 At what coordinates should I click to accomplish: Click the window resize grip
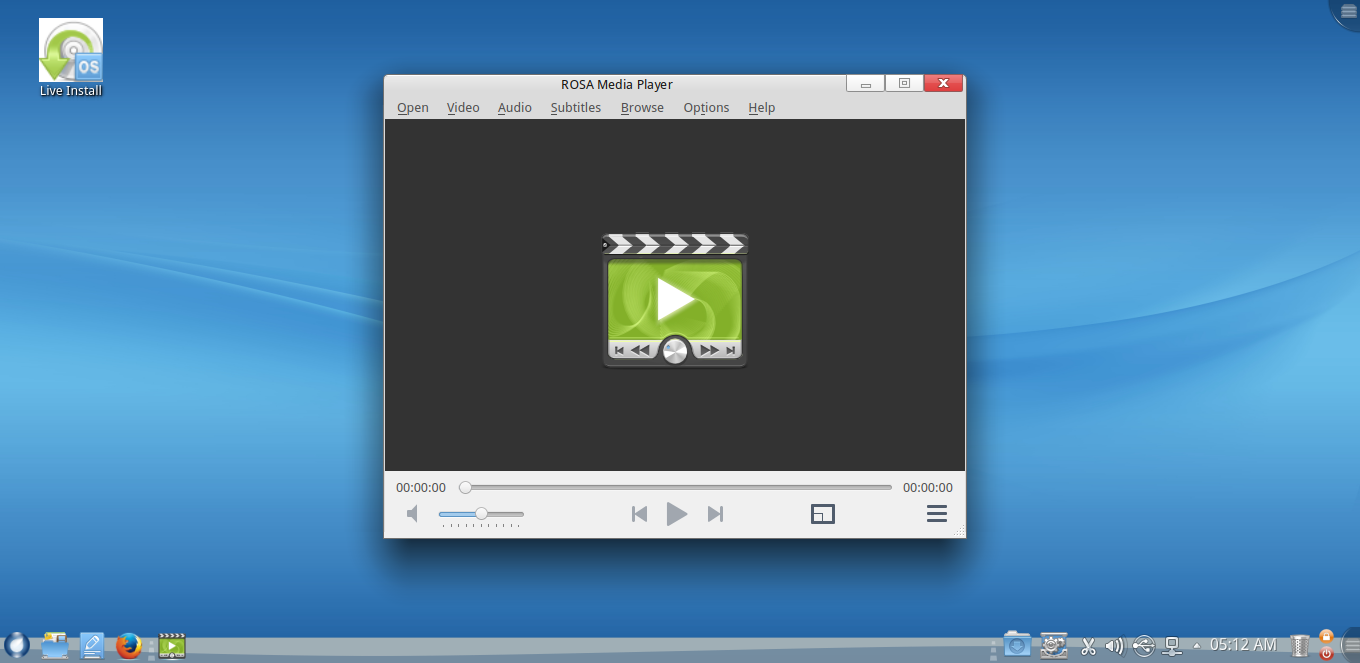pos(958,531)
